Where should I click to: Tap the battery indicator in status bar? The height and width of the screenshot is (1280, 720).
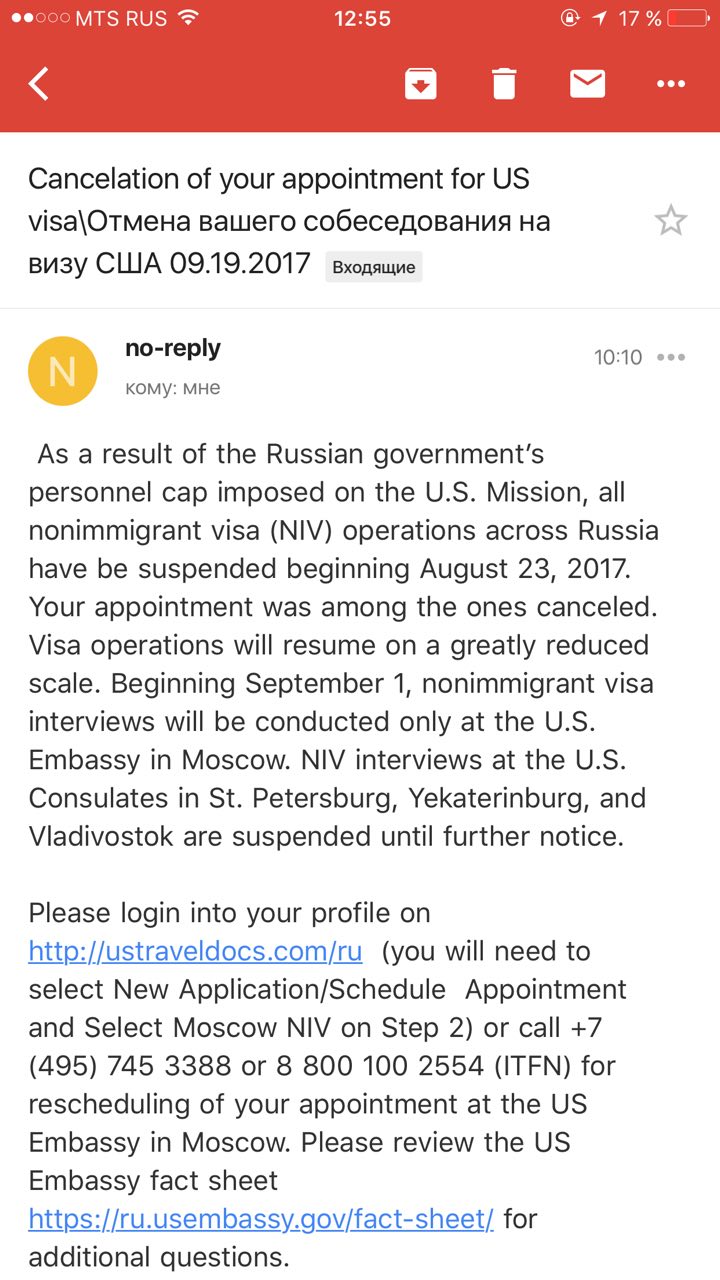tap(688, 18)
